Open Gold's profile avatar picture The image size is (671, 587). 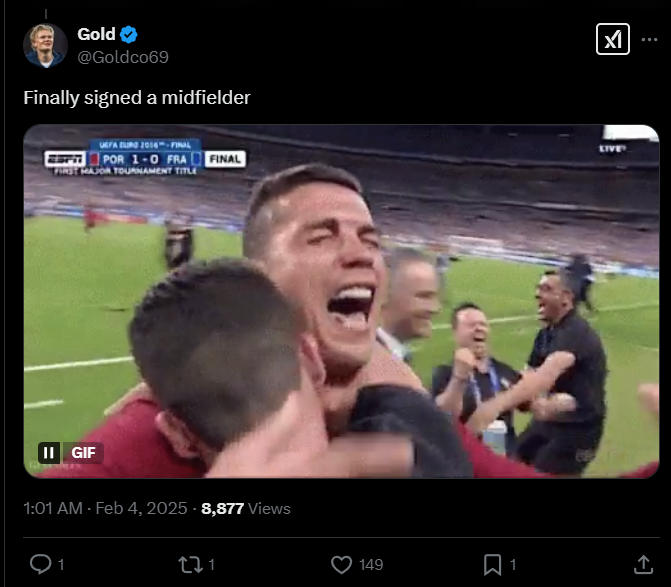[45, 45]
